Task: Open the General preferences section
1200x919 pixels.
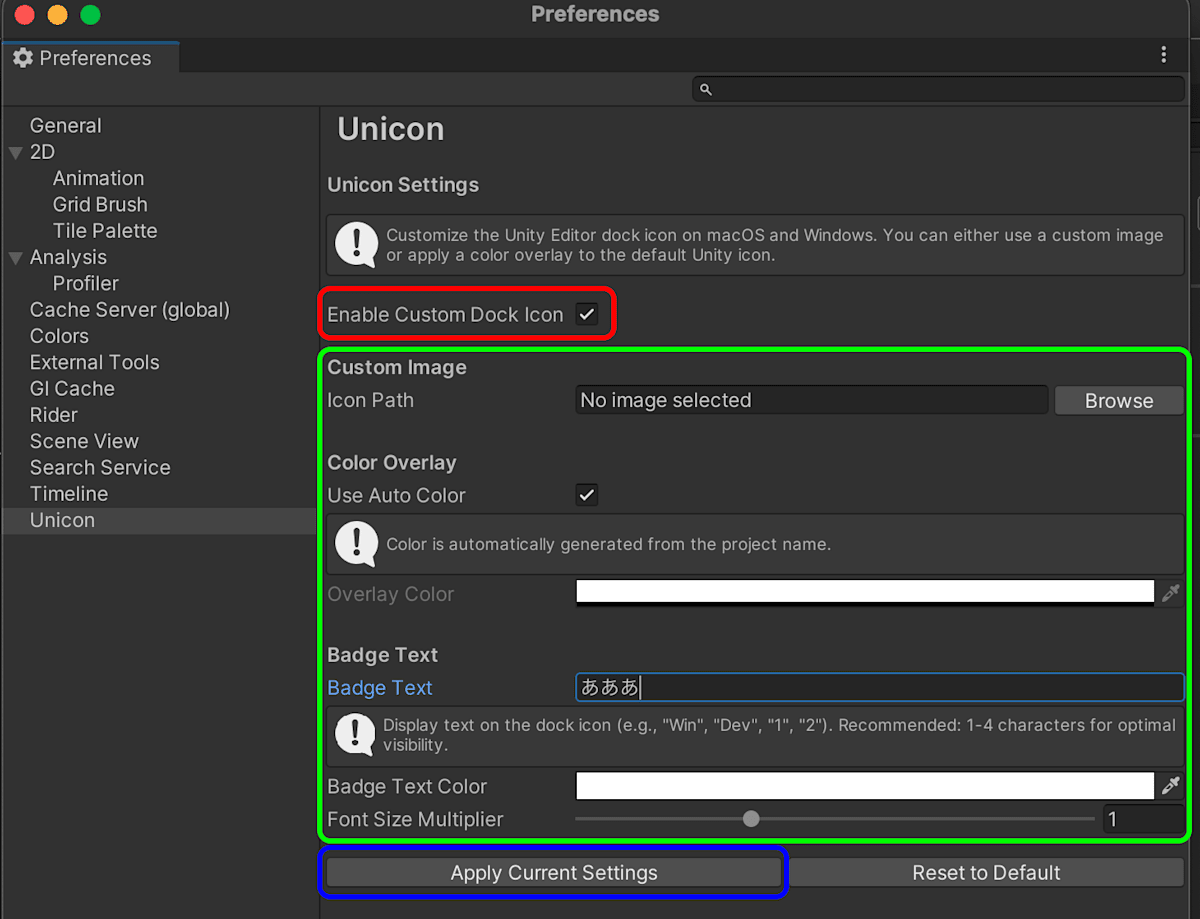Action: point(65,126)
